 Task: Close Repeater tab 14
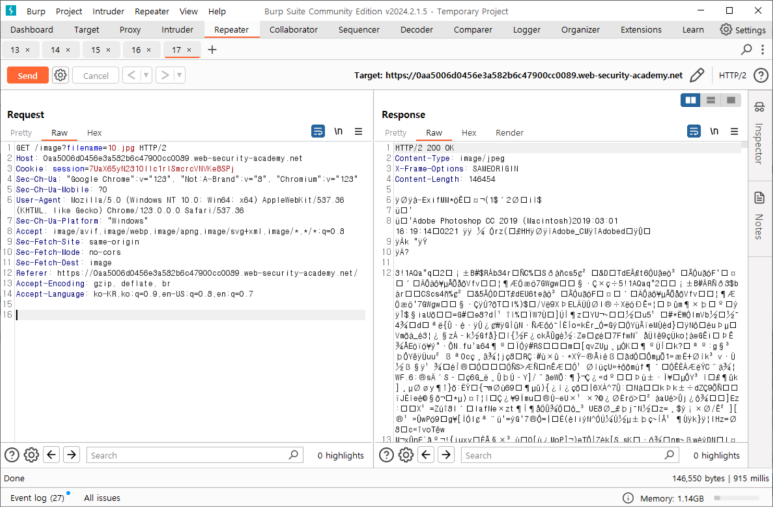pos(68,50)
